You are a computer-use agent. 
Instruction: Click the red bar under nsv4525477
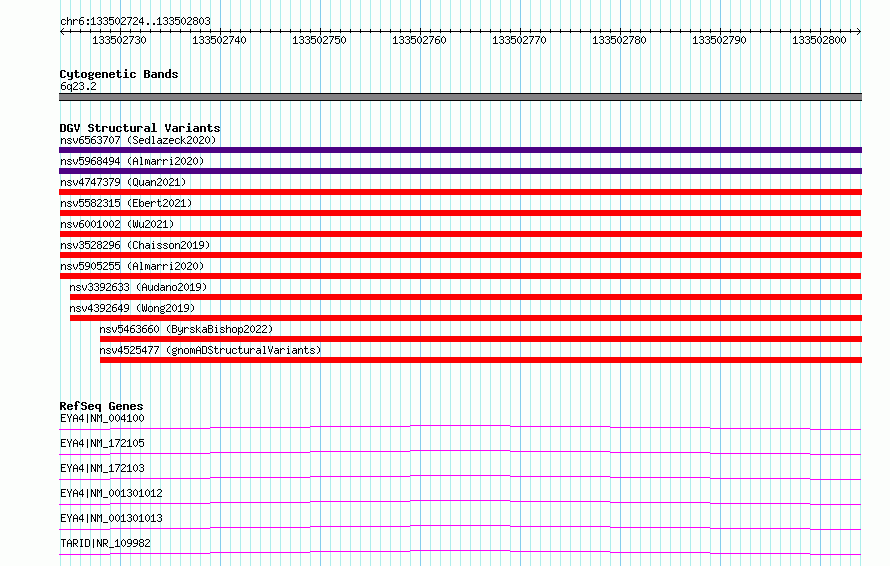[481, 360]
